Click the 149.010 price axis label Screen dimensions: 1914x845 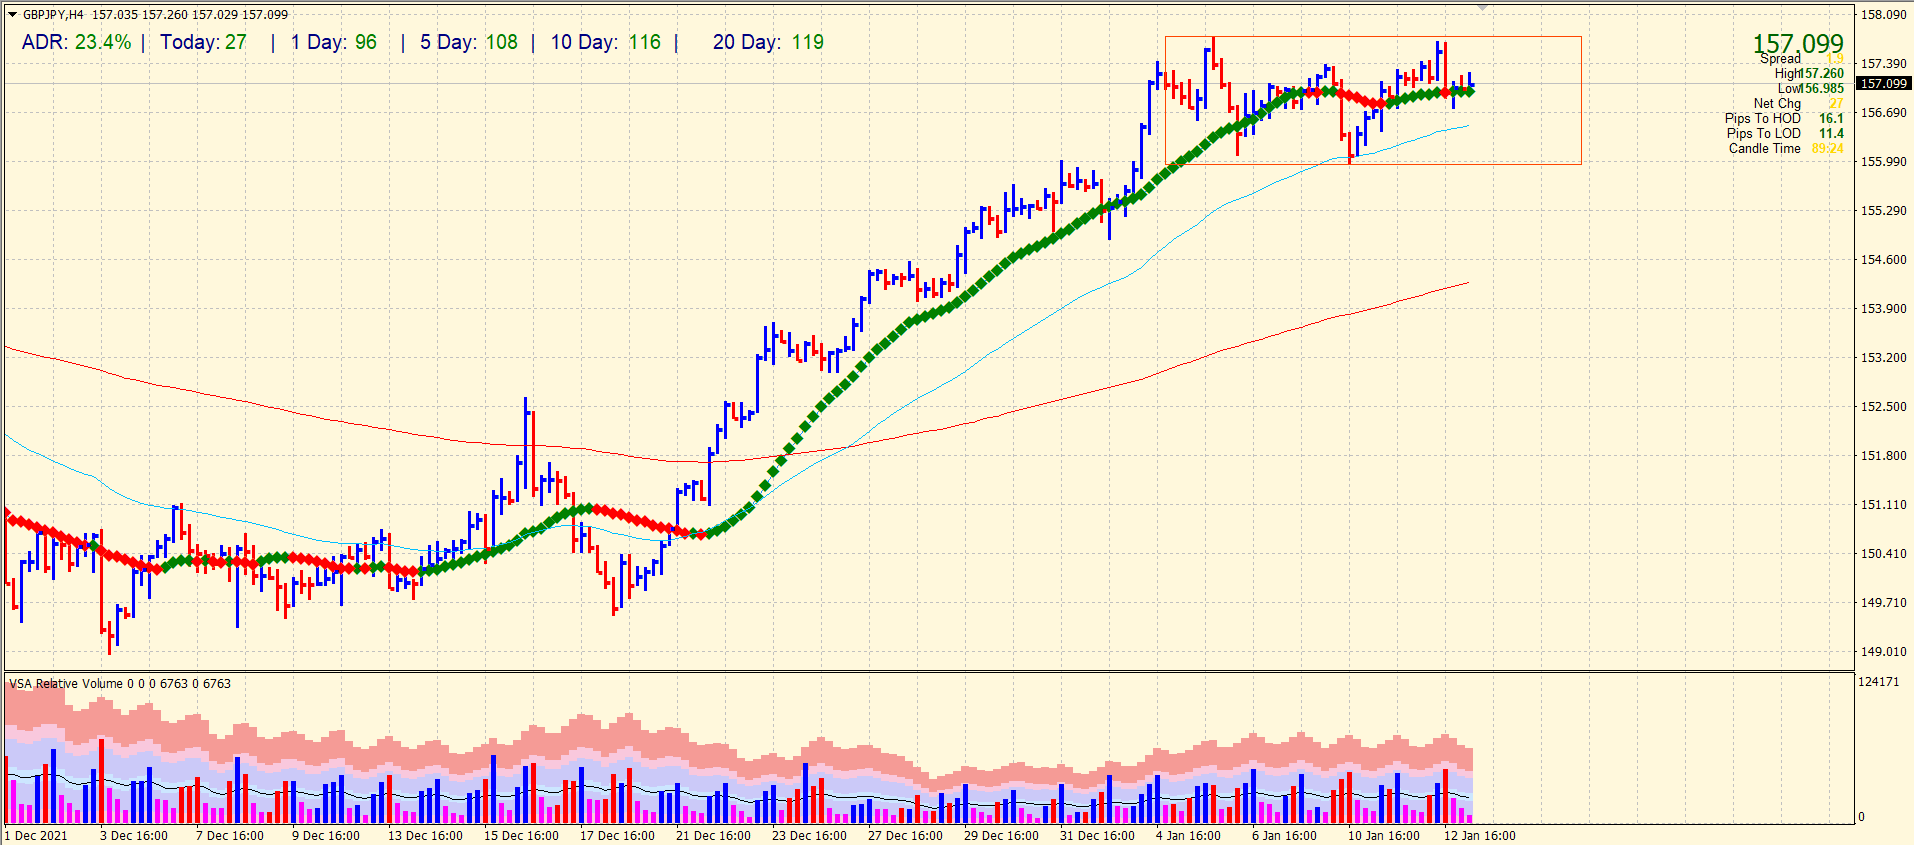point(1883,652)
